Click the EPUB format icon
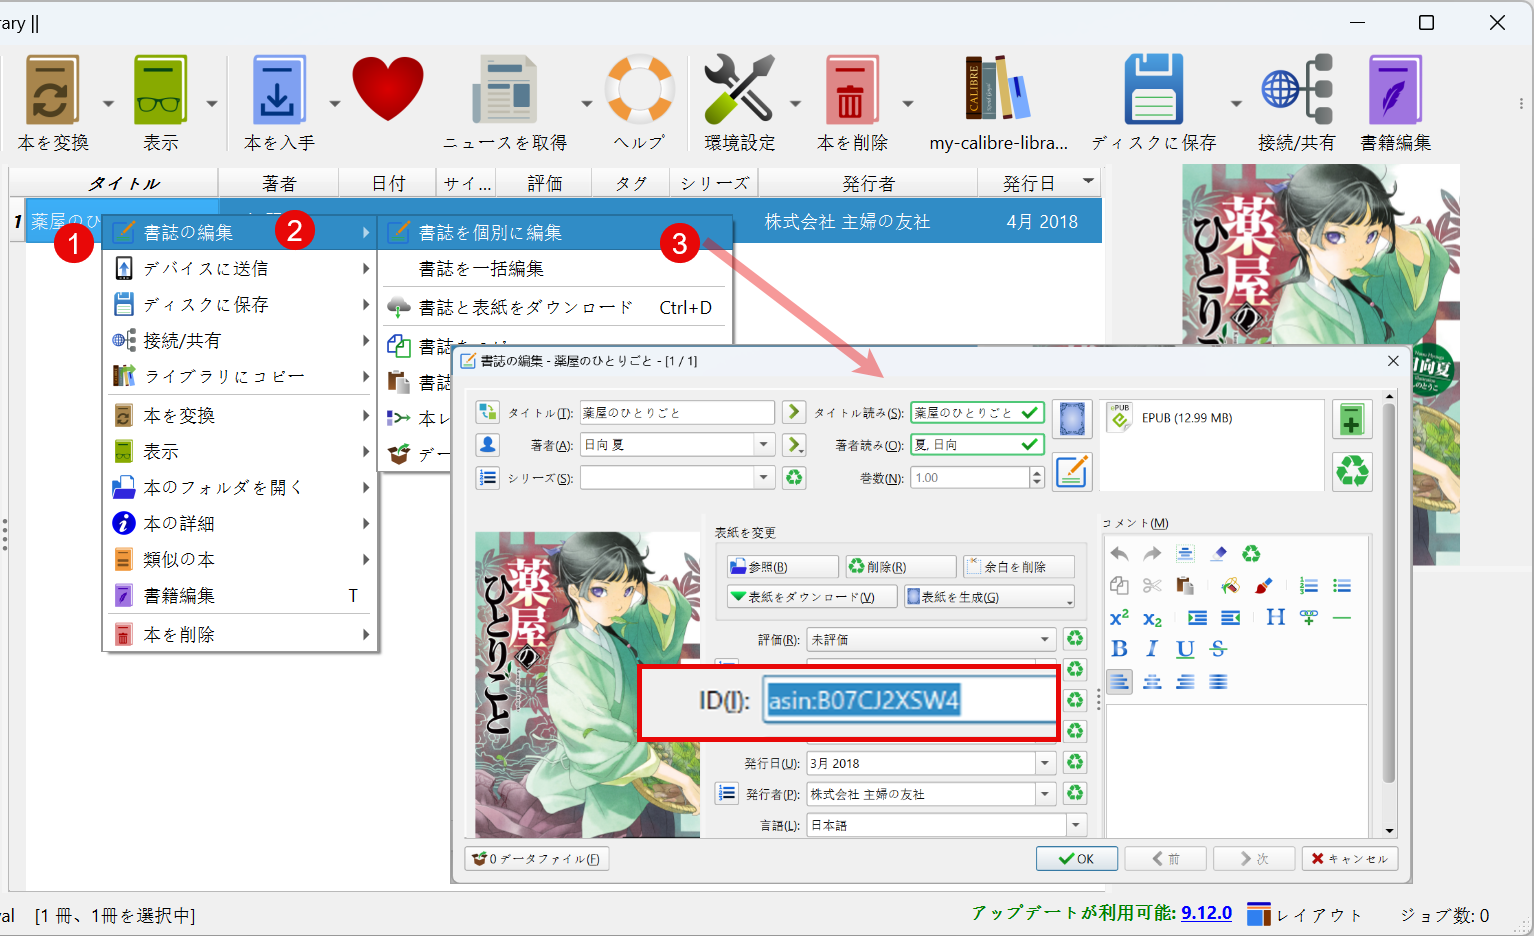 pyautogui.click(x=1120, y=418)
